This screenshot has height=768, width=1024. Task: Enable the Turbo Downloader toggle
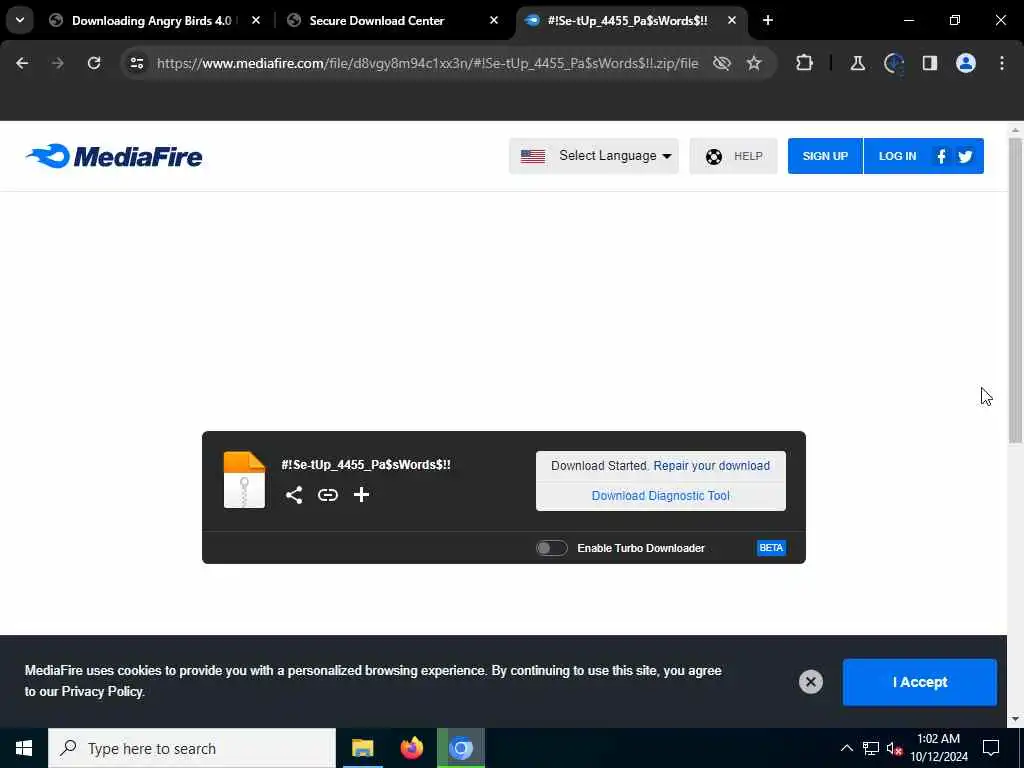[552, 548]
